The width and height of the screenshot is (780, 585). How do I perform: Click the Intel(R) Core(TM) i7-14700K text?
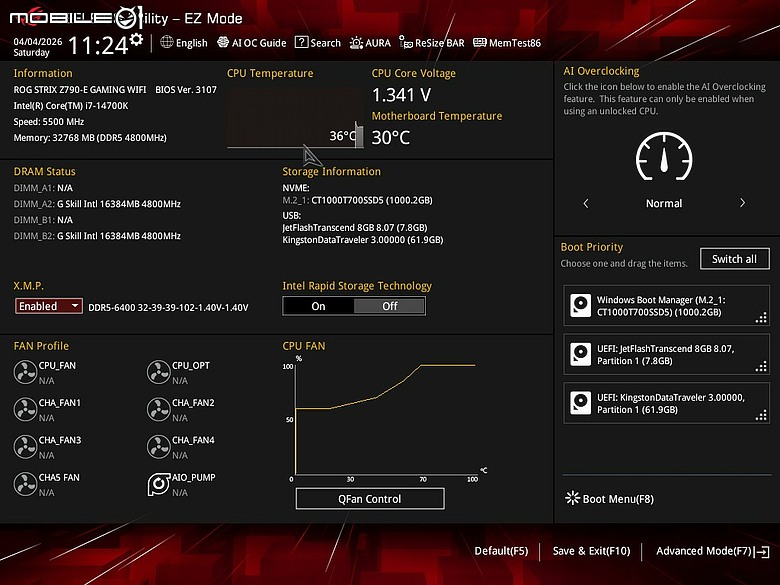(71, 105)
